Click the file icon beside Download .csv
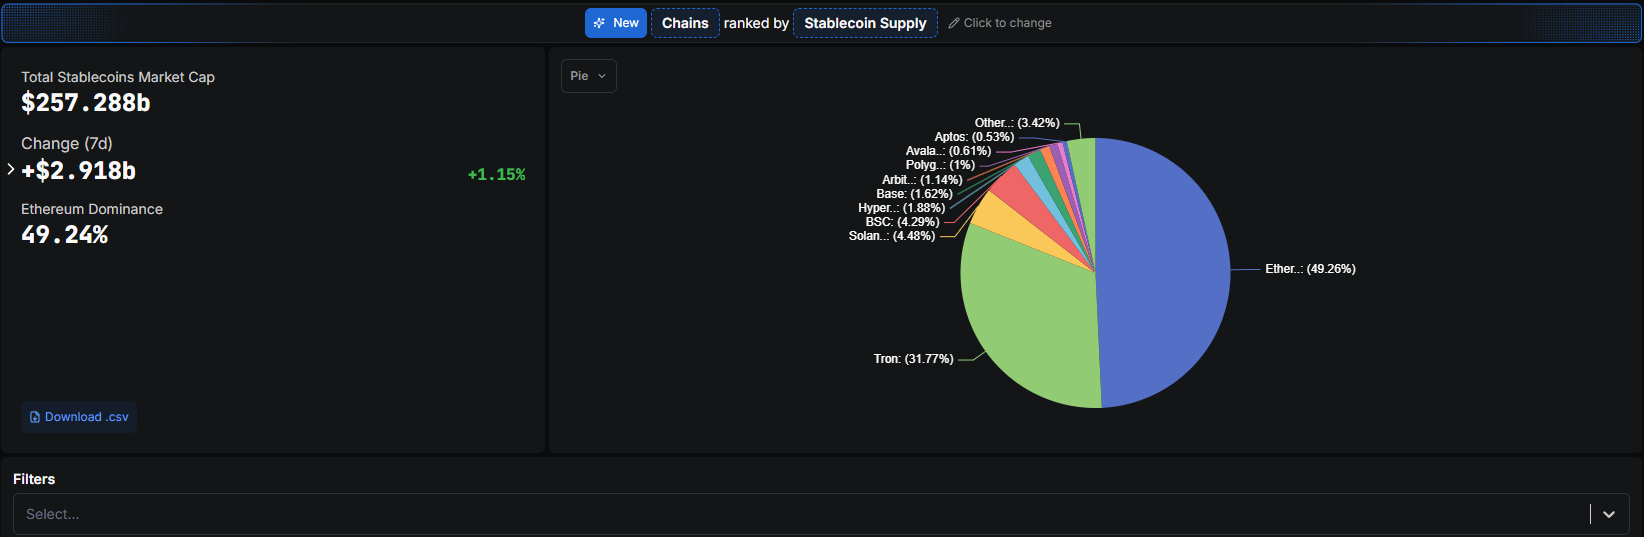This screenshot has width=1644, height=537. tap(35, 417)
